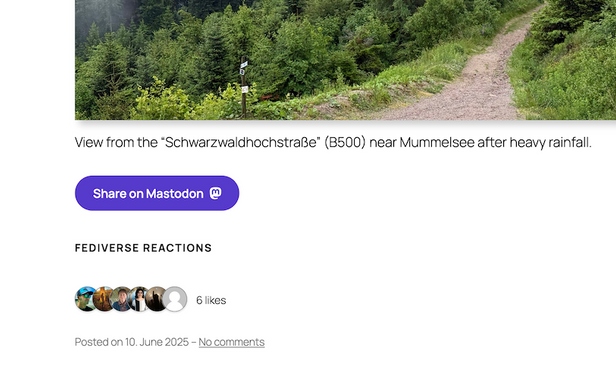
Task: Click the wooden trail signpost in the photo
Action: click(244, 87)
